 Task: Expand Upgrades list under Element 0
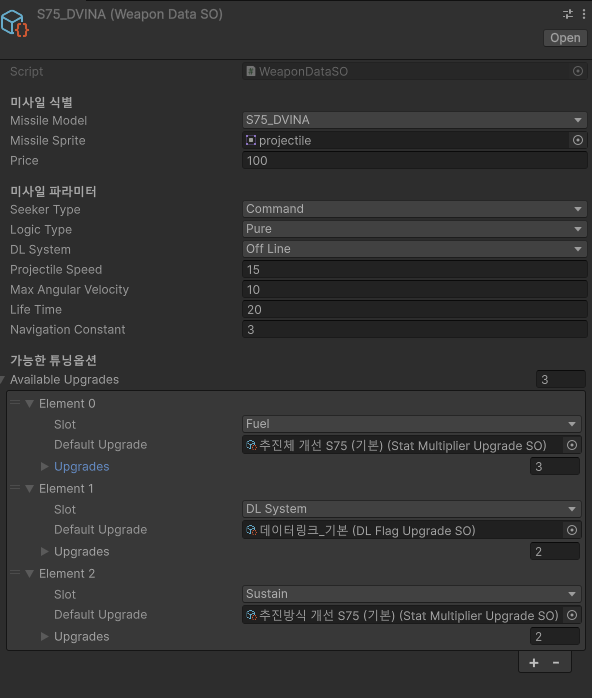(x=45, y=467)
